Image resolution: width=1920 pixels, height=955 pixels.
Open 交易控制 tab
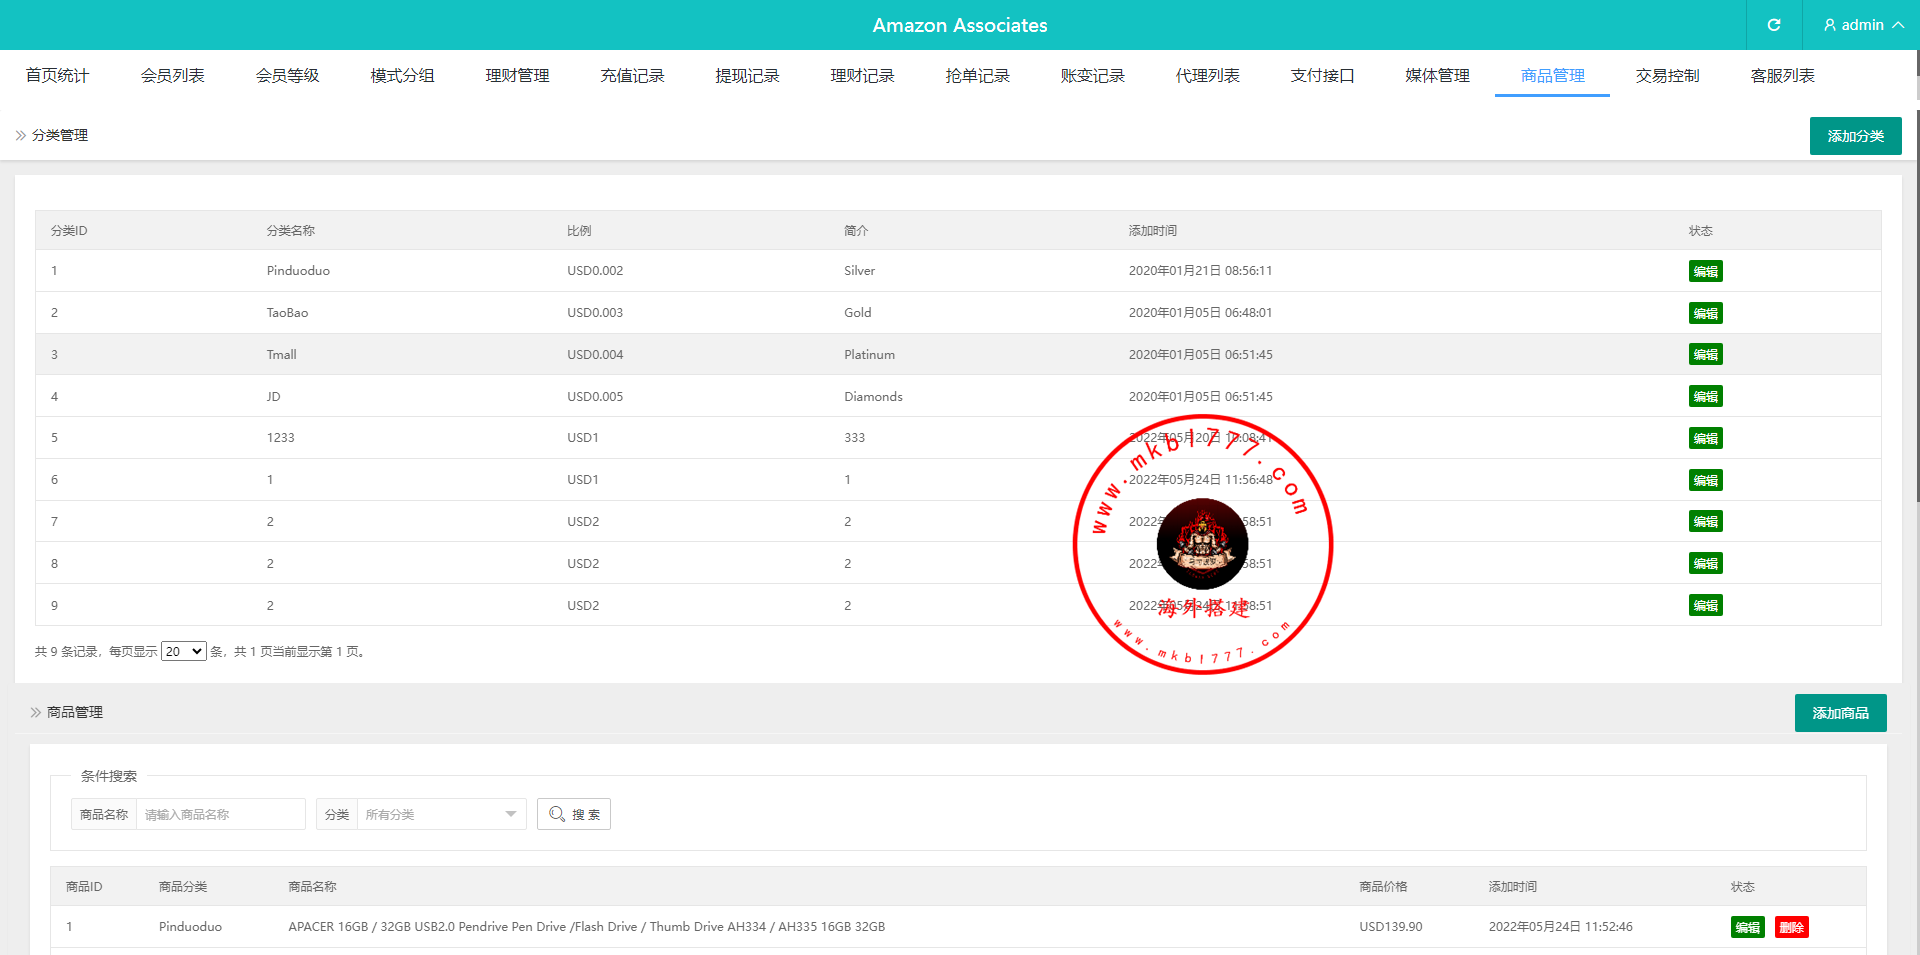click(x=1667, y=75)
